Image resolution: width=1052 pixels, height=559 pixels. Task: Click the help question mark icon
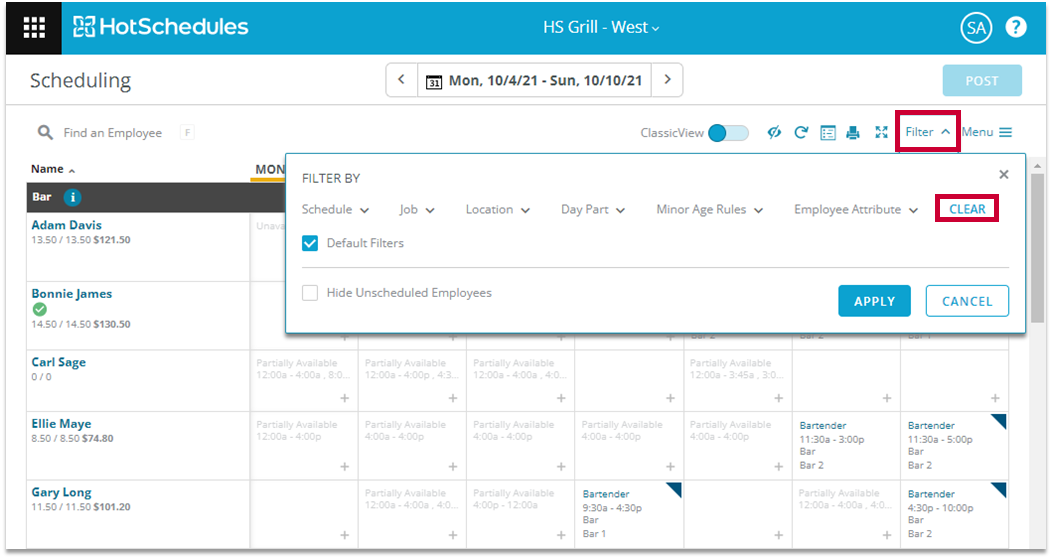point(1016,27)
